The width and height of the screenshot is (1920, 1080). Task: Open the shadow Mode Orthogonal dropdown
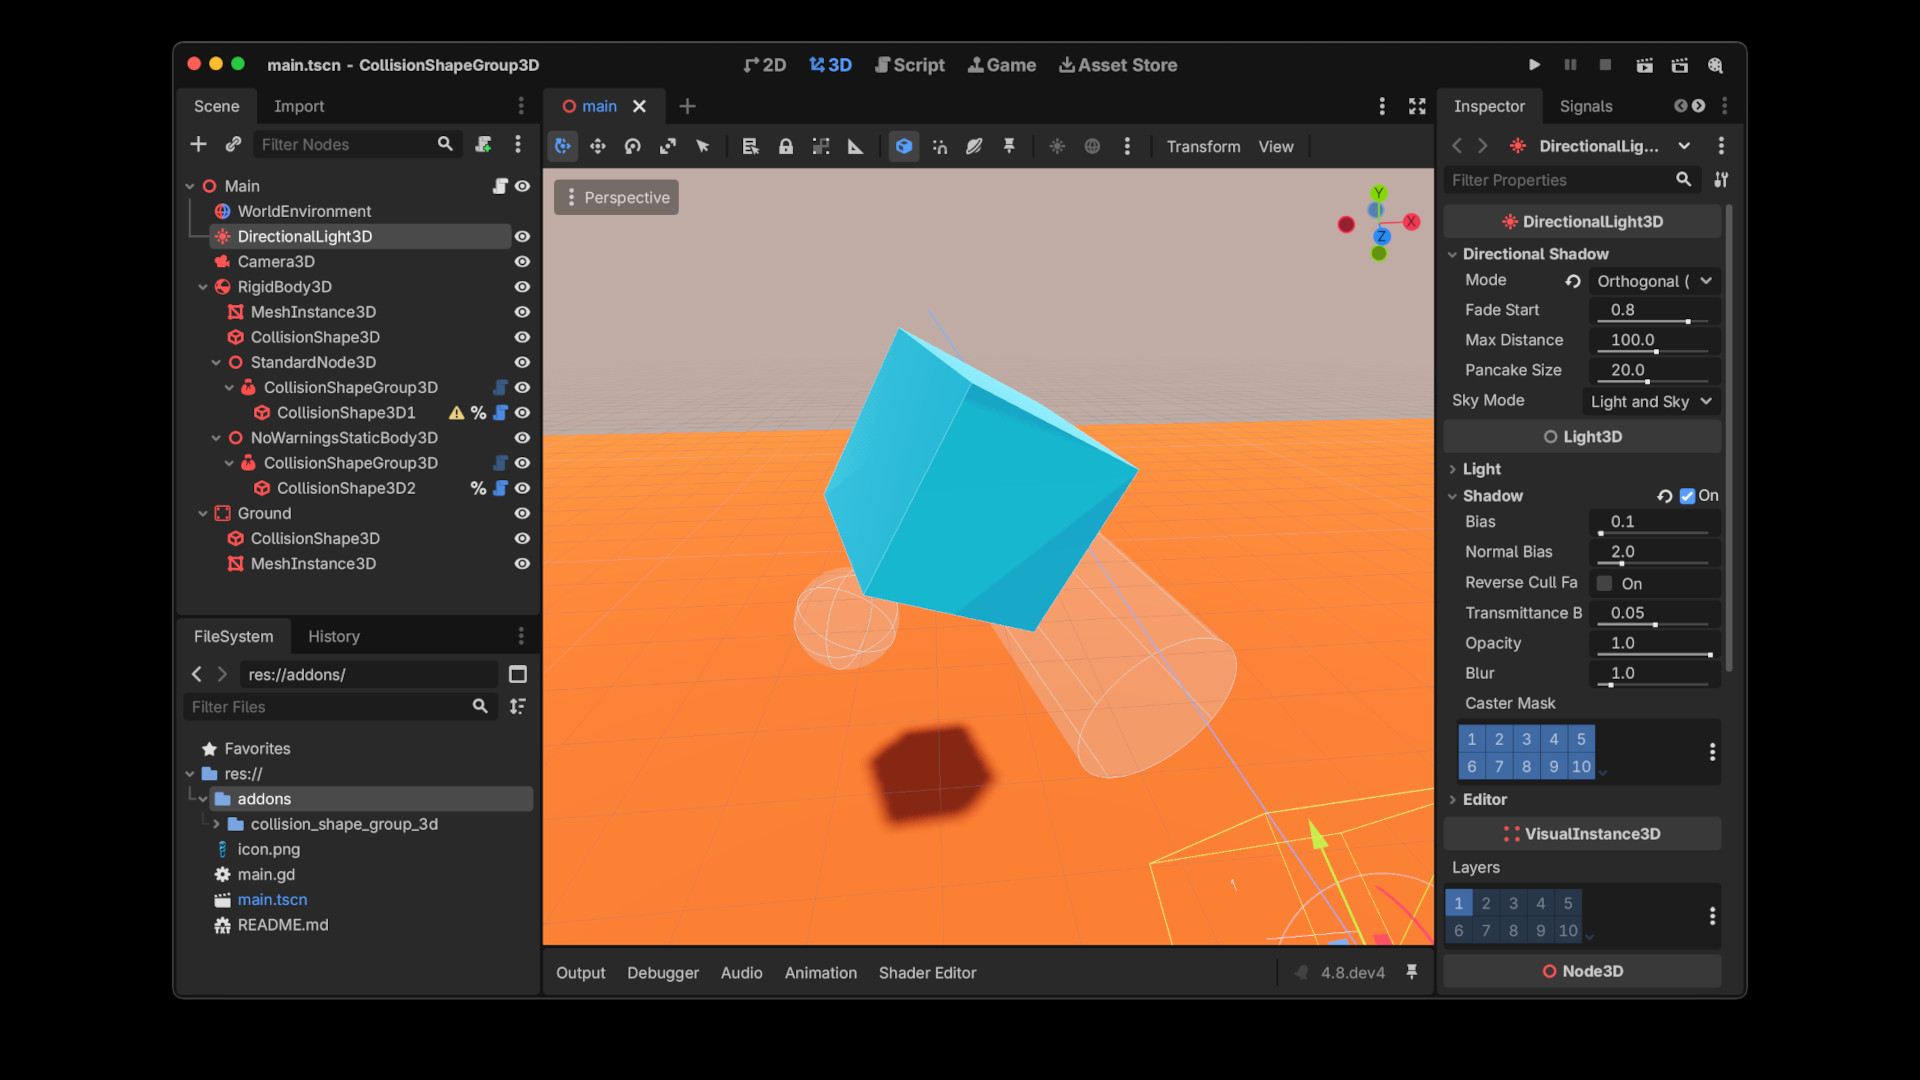tap(1655, 281)
